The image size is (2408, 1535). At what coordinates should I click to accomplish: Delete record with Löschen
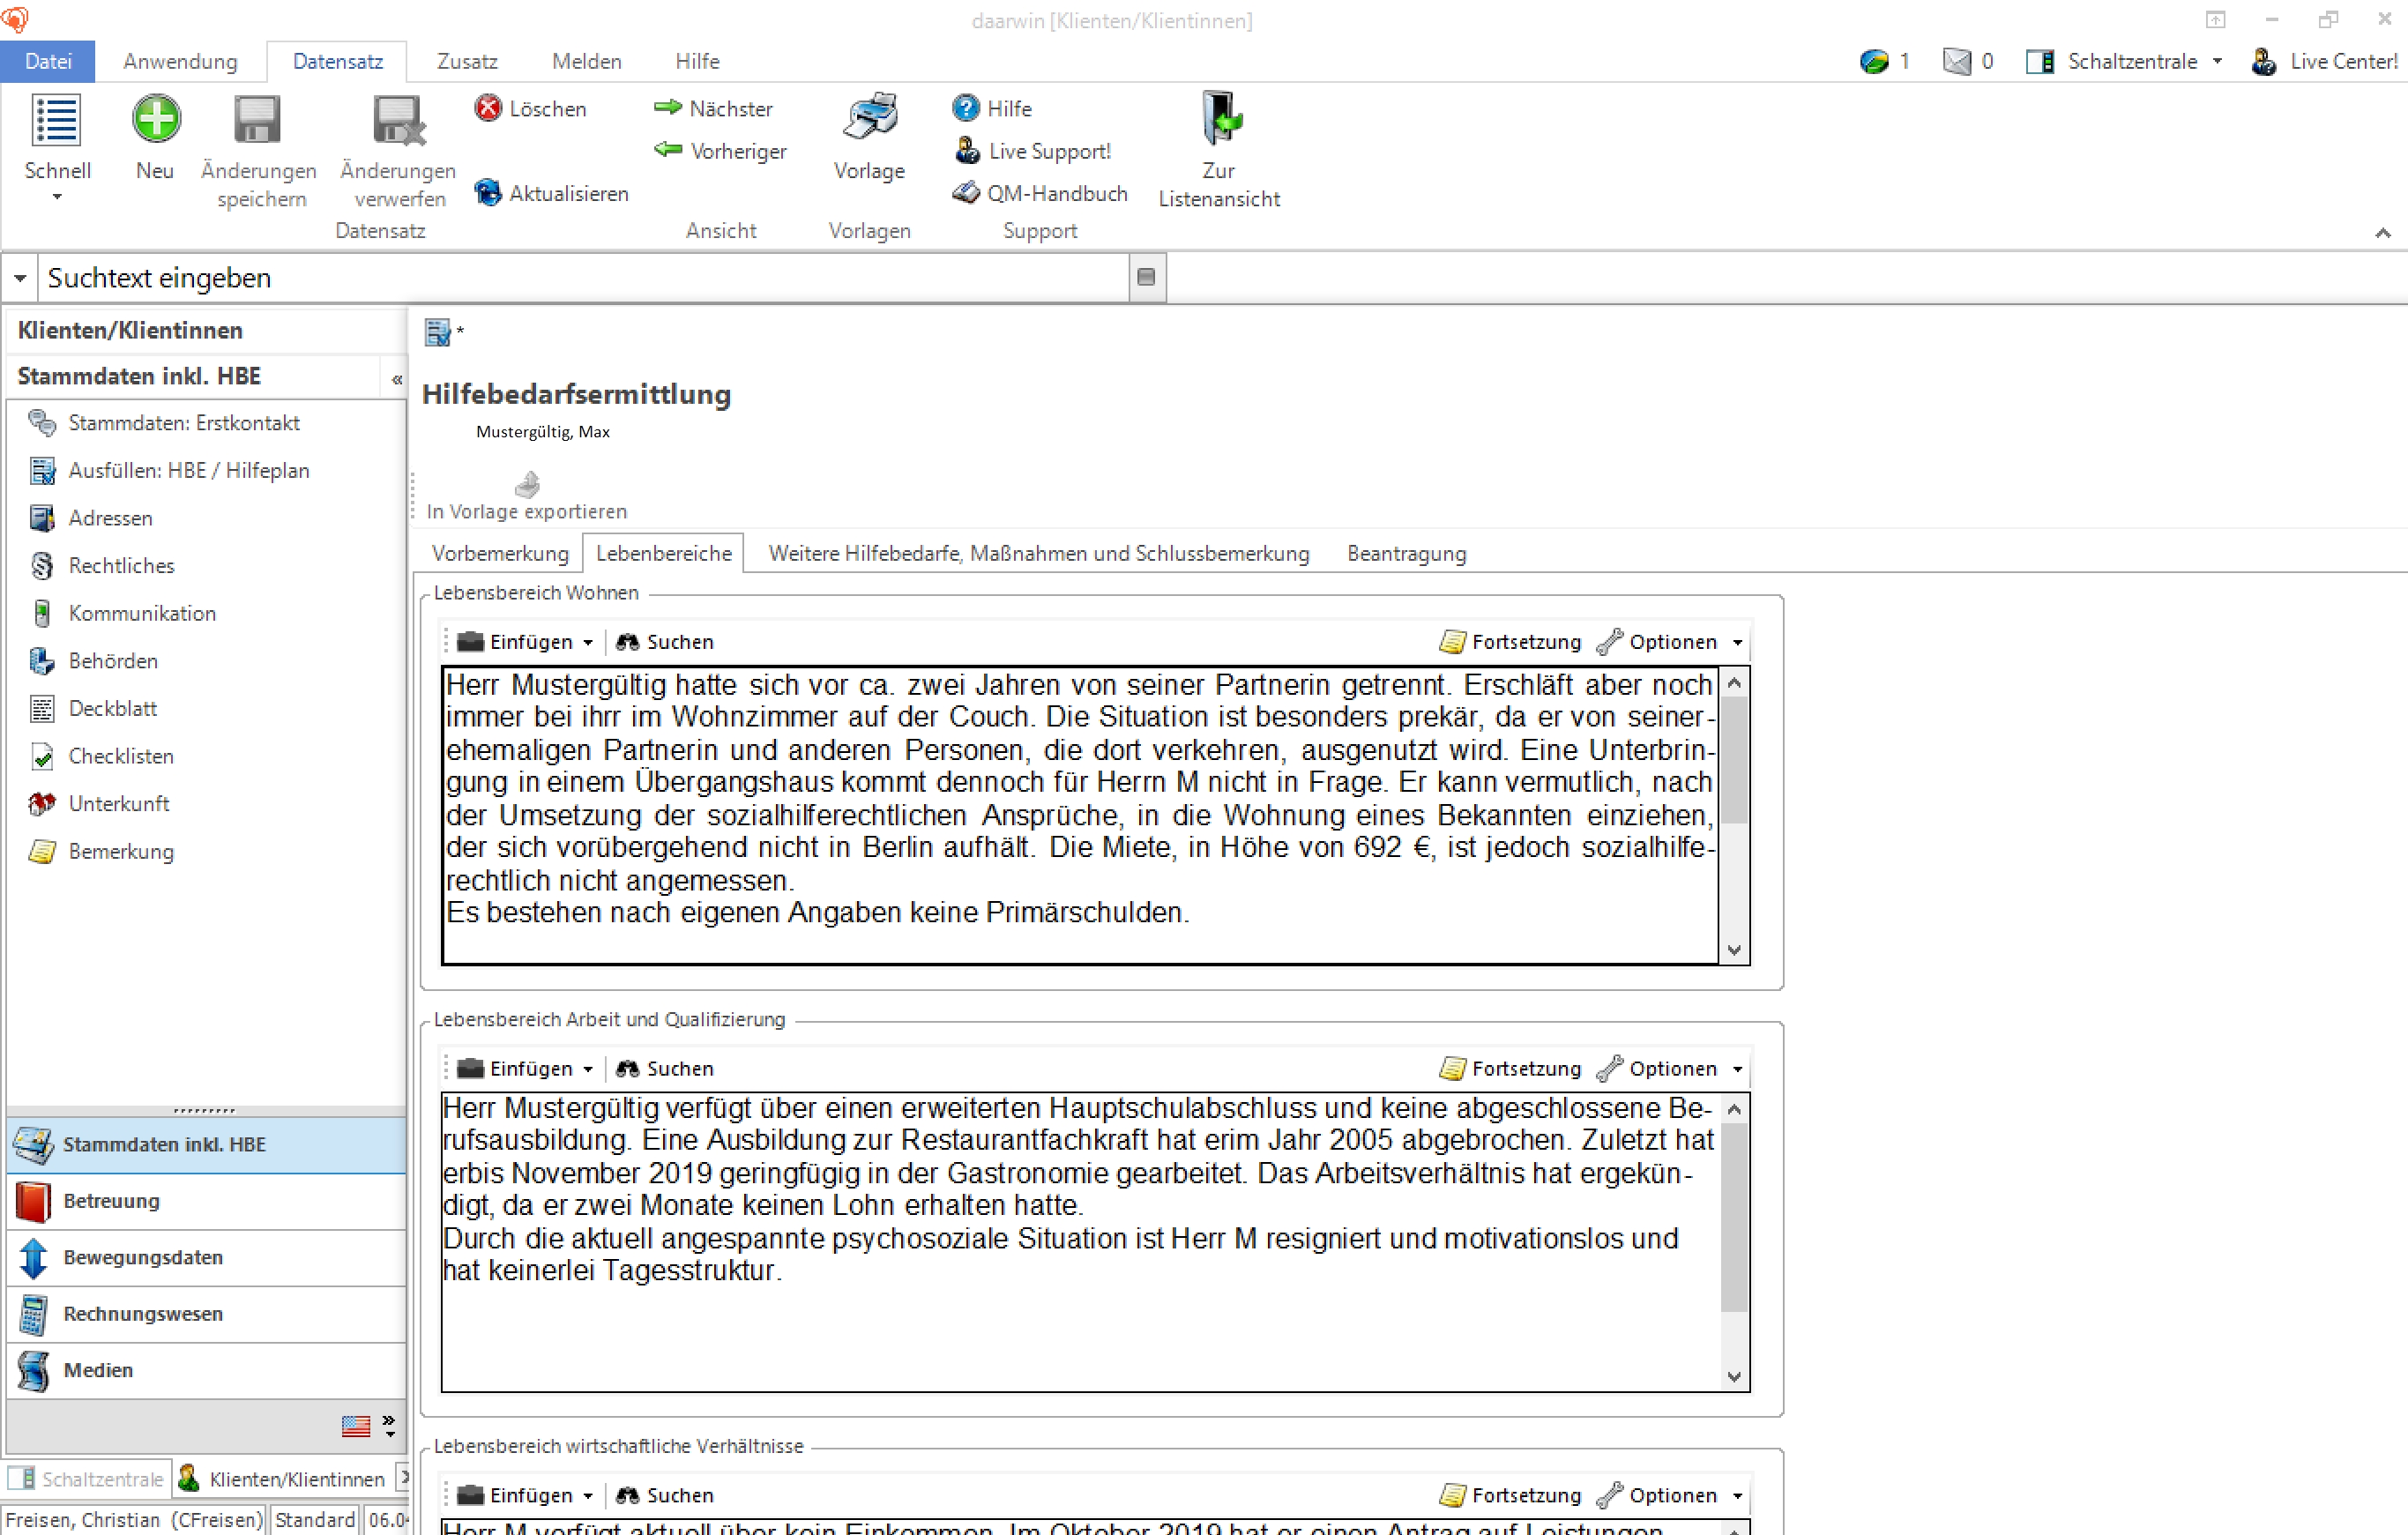(x=531, y=108)
